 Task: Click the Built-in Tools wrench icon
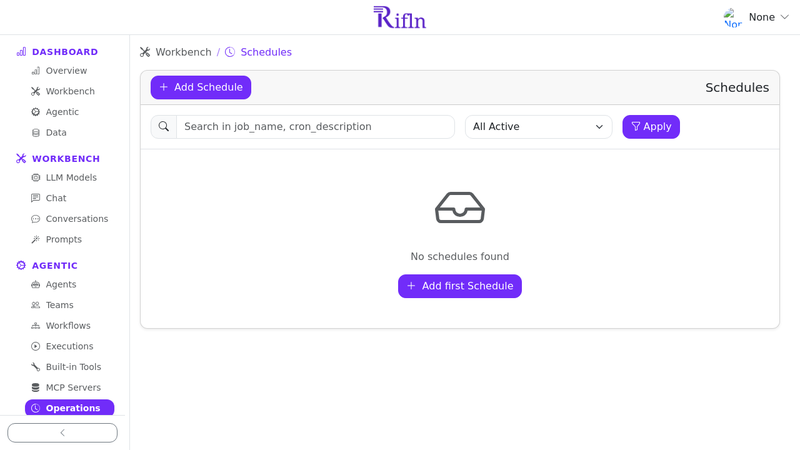point(36,367)
